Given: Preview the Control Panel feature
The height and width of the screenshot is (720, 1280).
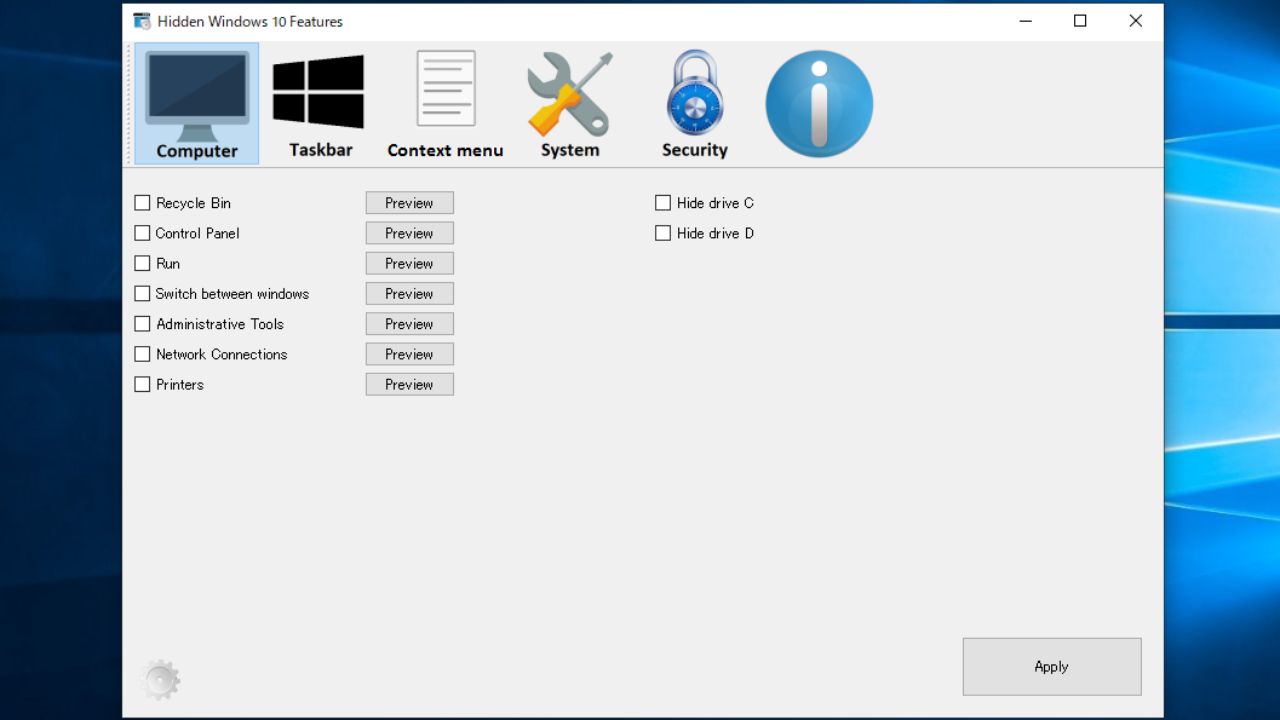Looking at the screenshot, I should (x=410, y=233).
